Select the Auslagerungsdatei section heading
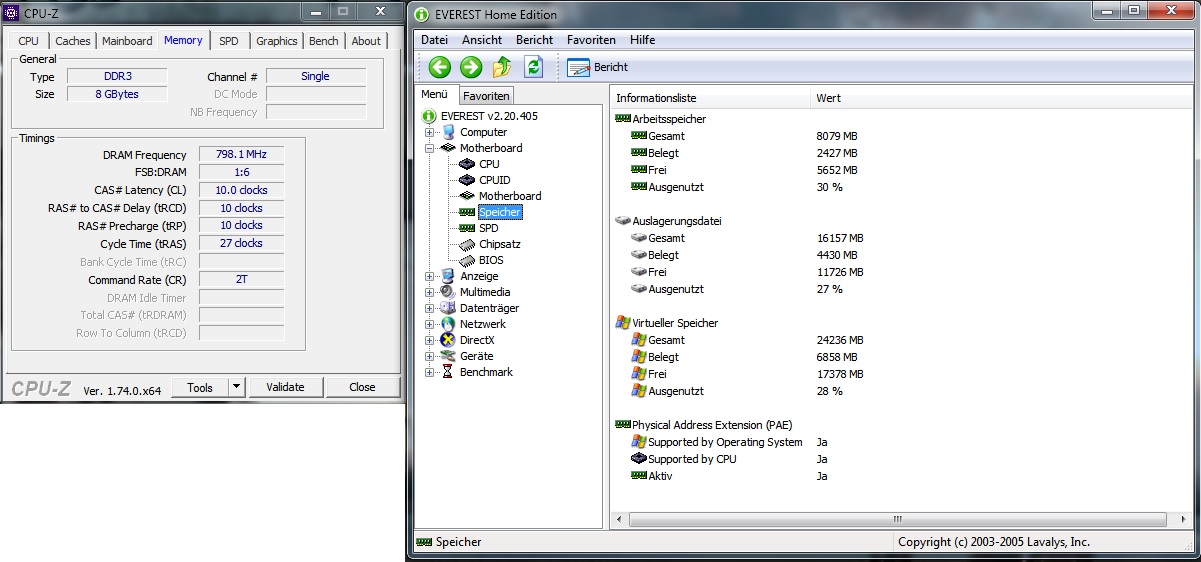This screenshot has height=562, width=1201. (677, 221)
